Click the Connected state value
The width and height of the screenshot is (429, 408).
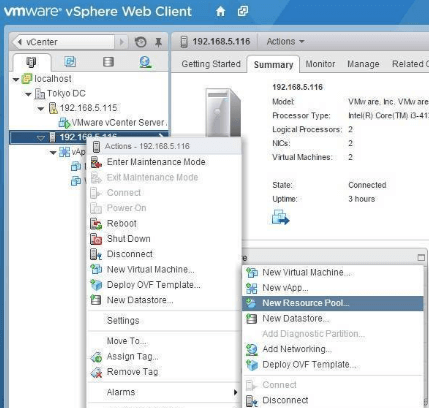pyautogui.click(x=367, y=185)
